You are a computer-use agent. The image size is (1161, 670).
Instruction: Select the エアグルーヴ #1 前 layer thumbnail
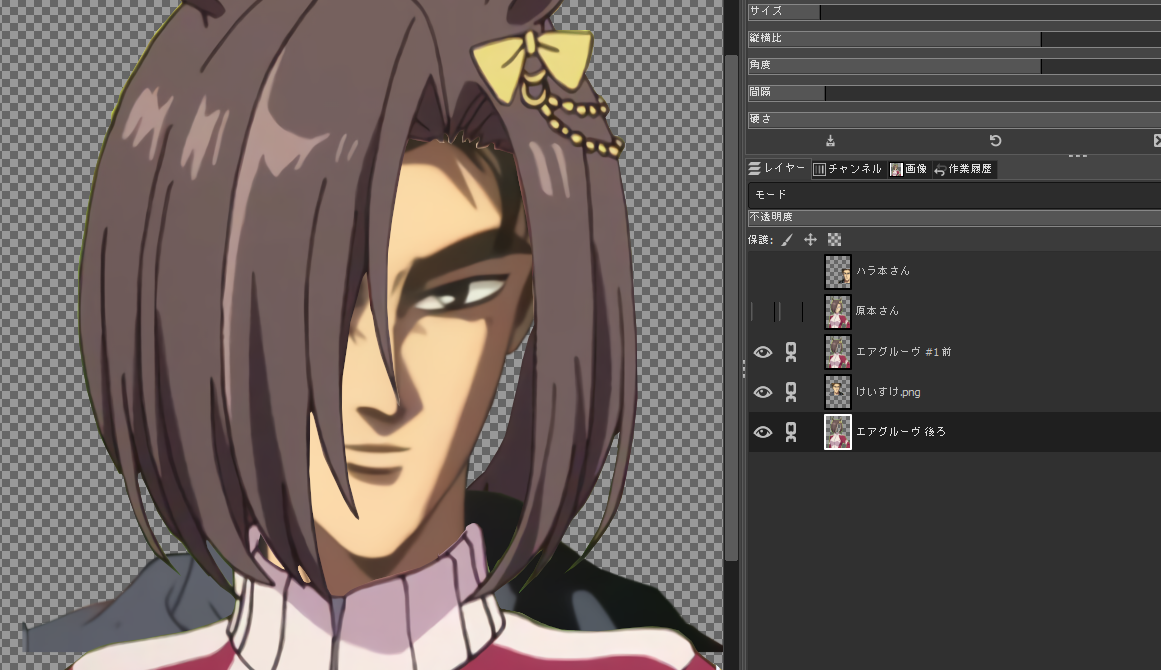[x=838, y=352]
